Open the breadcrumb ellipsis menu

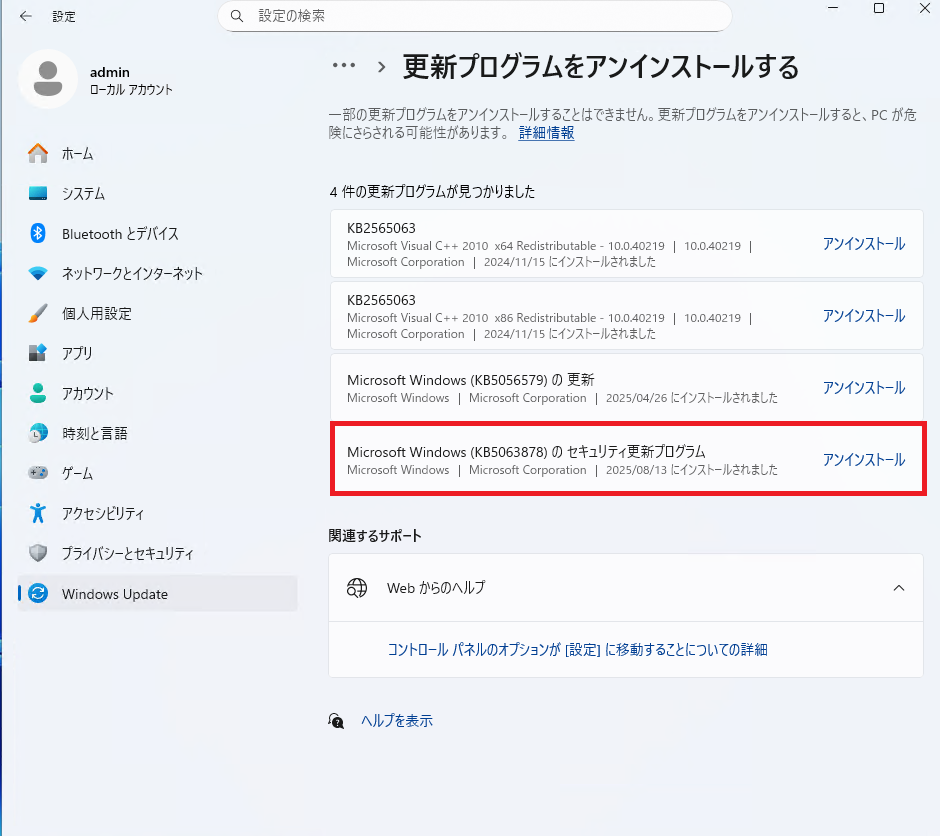point(344,65)
